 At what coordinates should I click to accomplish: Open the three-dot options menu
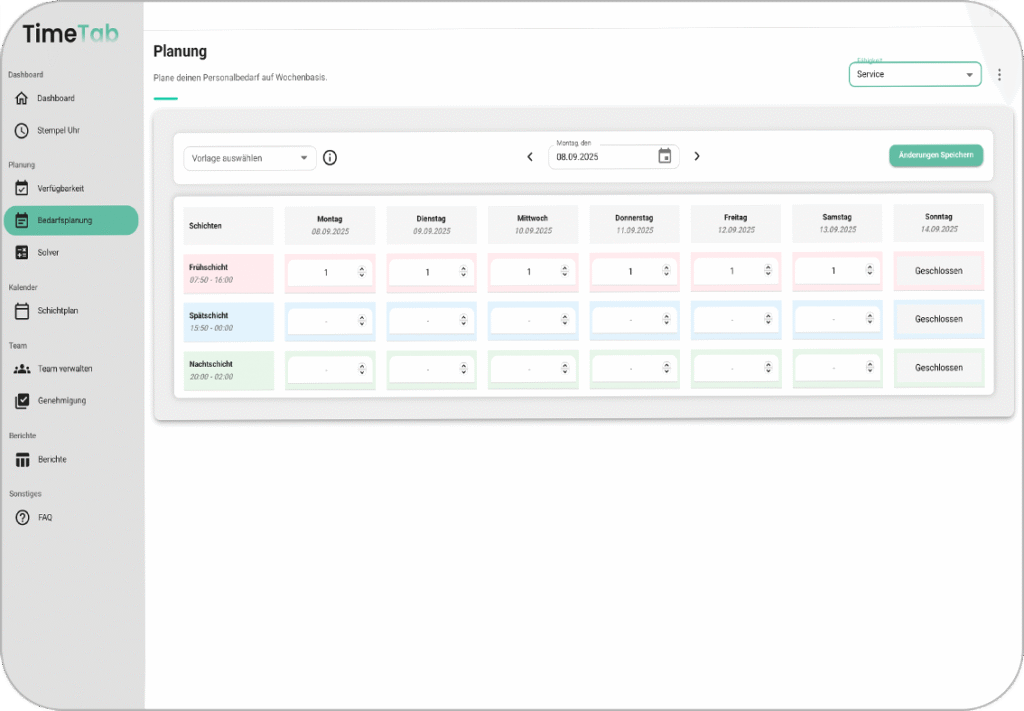click(999, 75)
